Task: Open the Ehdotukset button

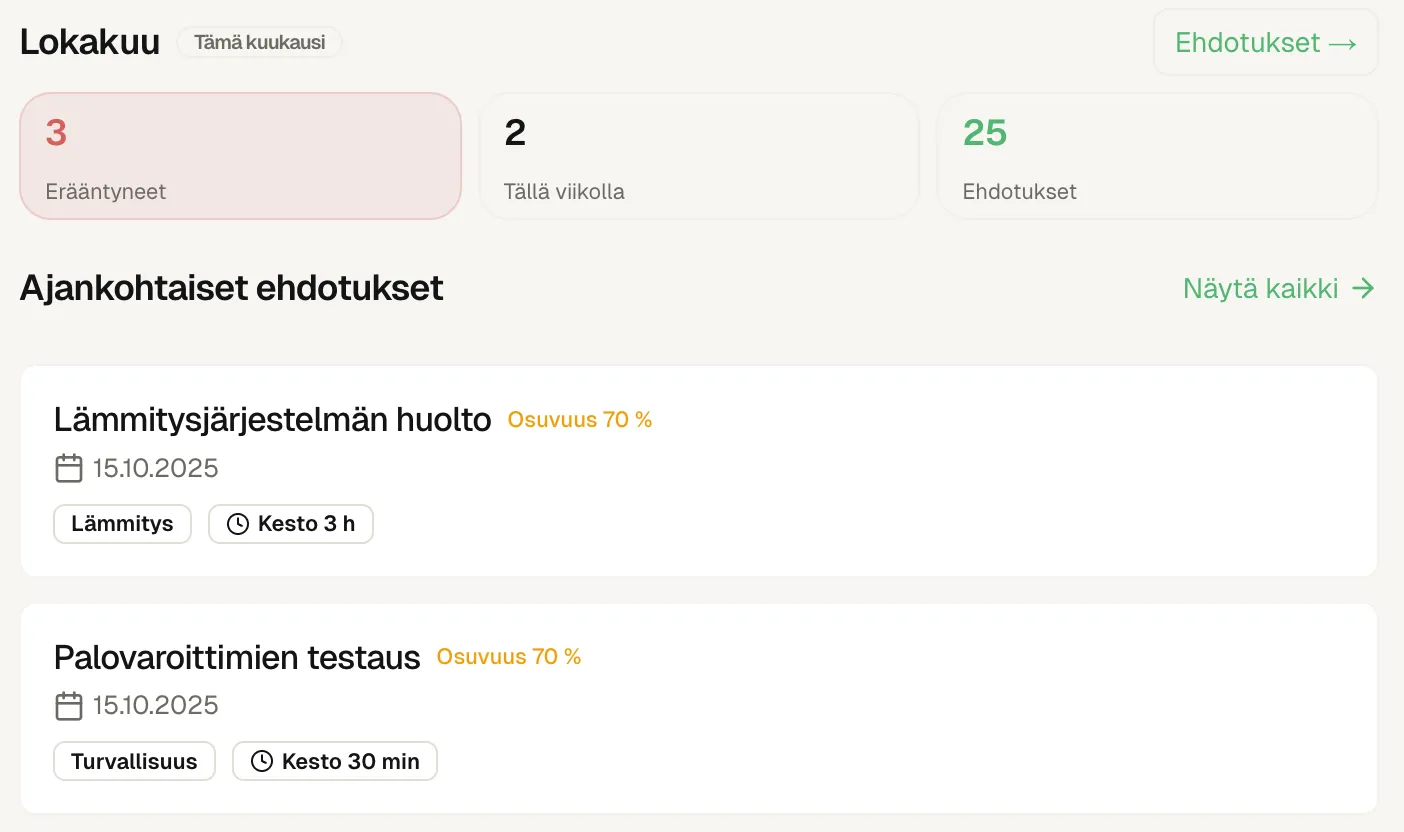Action: click(x=1265, y=42)
